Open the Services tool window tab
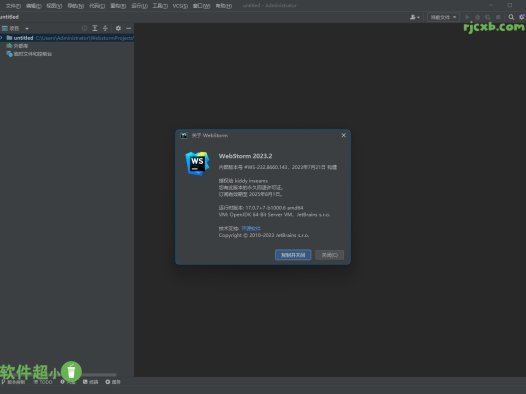This screenshot has height=394, width=526. point(113,382)
